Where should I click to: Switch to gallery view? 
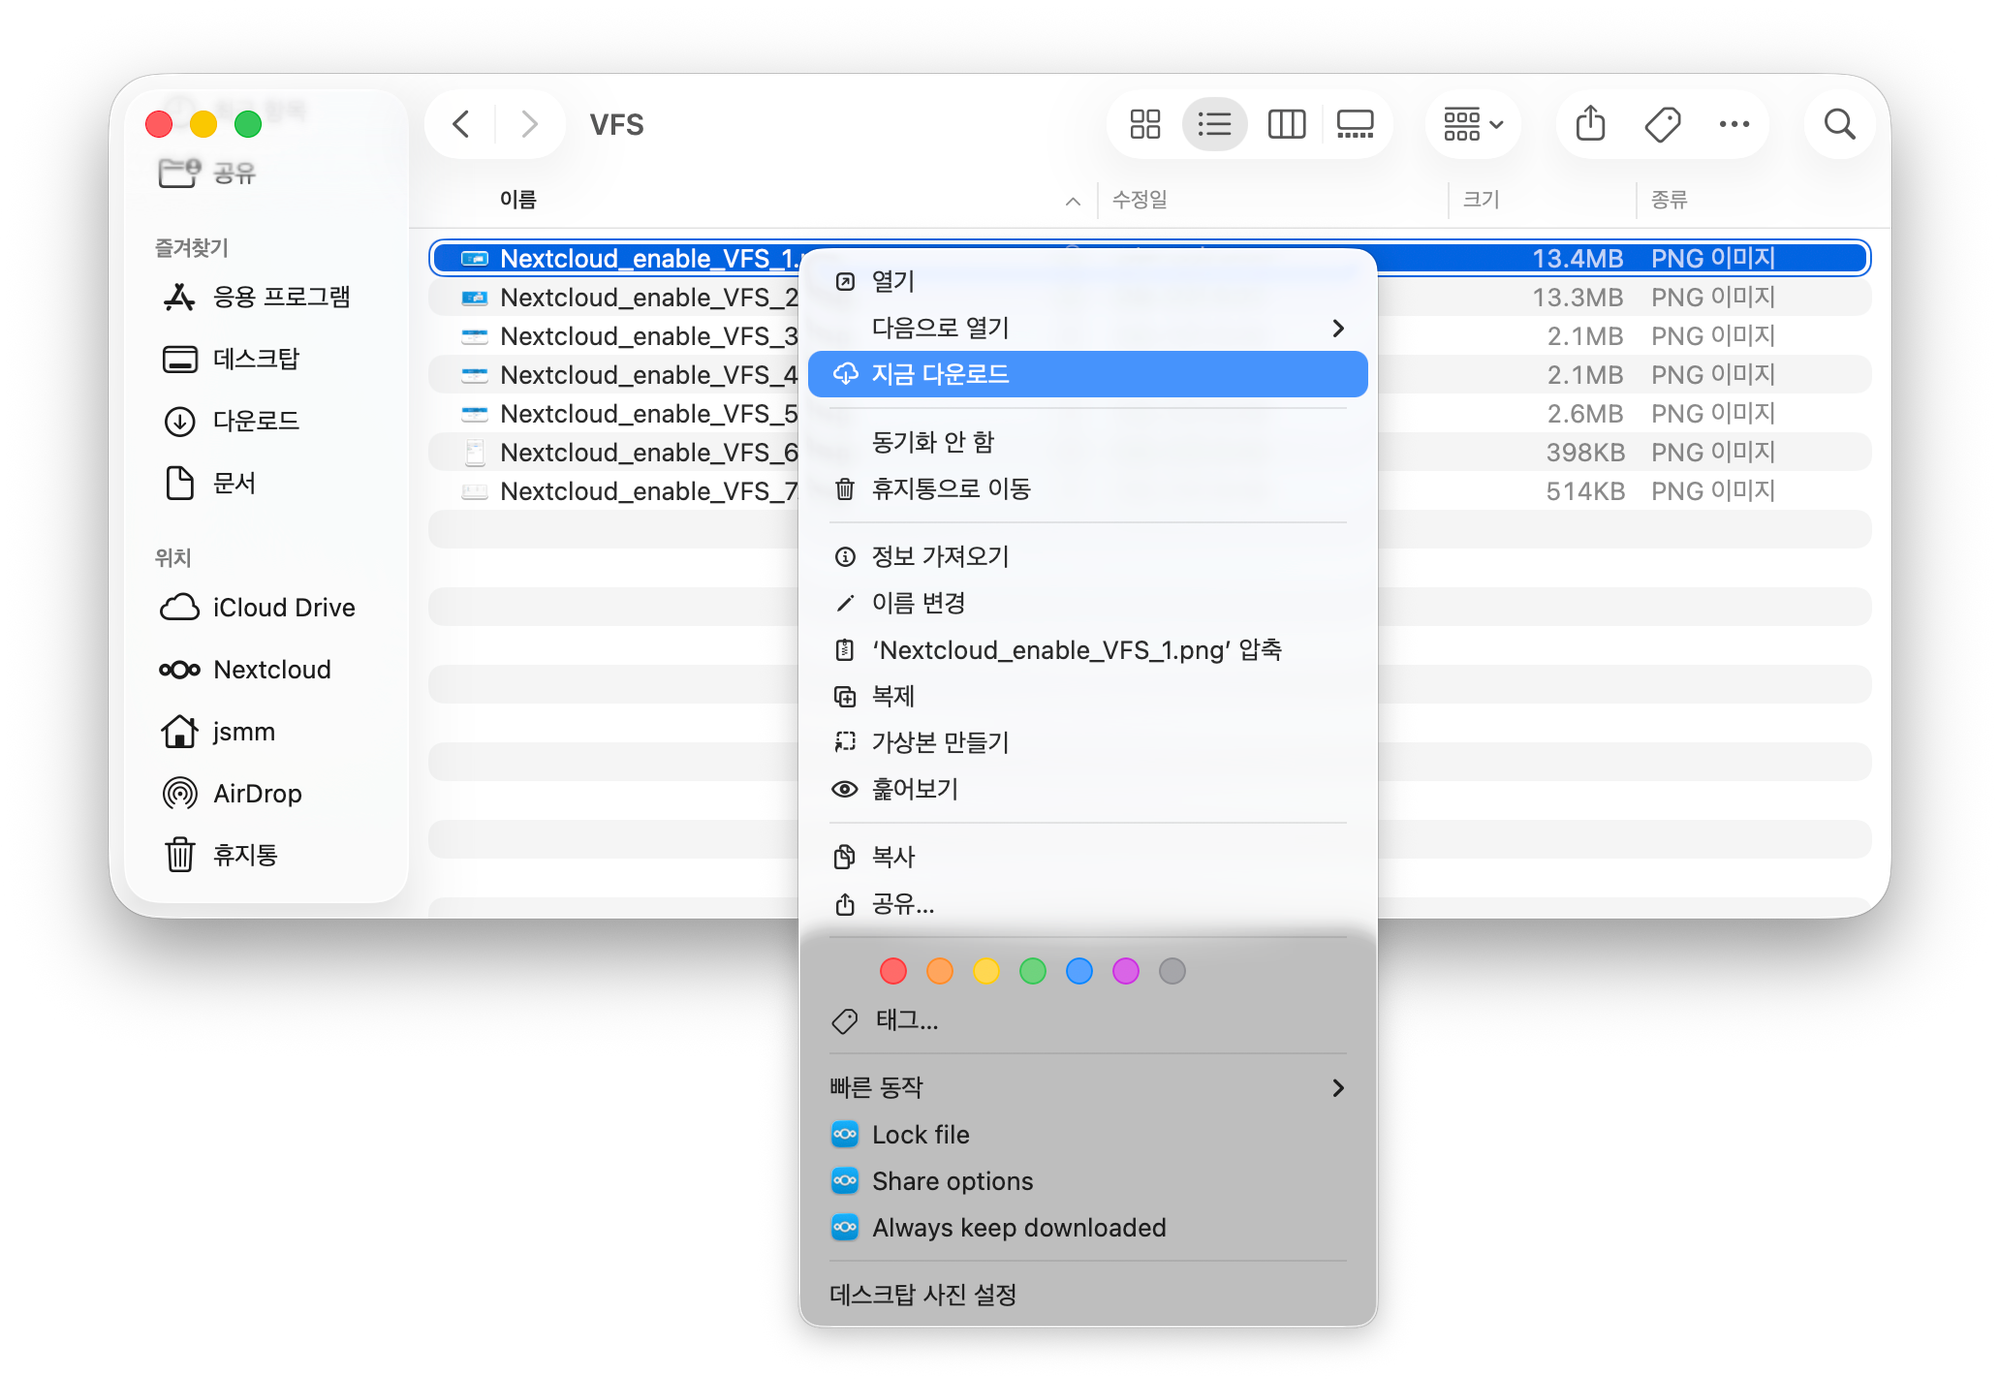tap(1355, 125)
